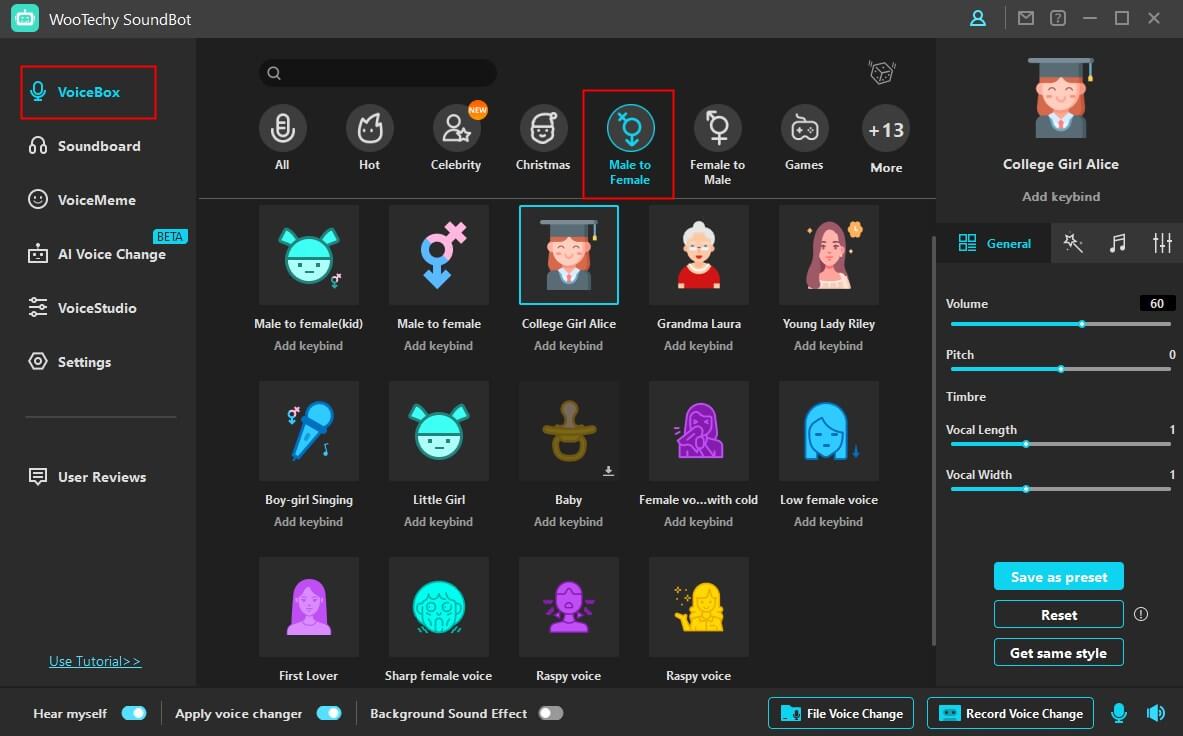
Task: Switch to the equalizer sliders tab
Action: 1162,243
